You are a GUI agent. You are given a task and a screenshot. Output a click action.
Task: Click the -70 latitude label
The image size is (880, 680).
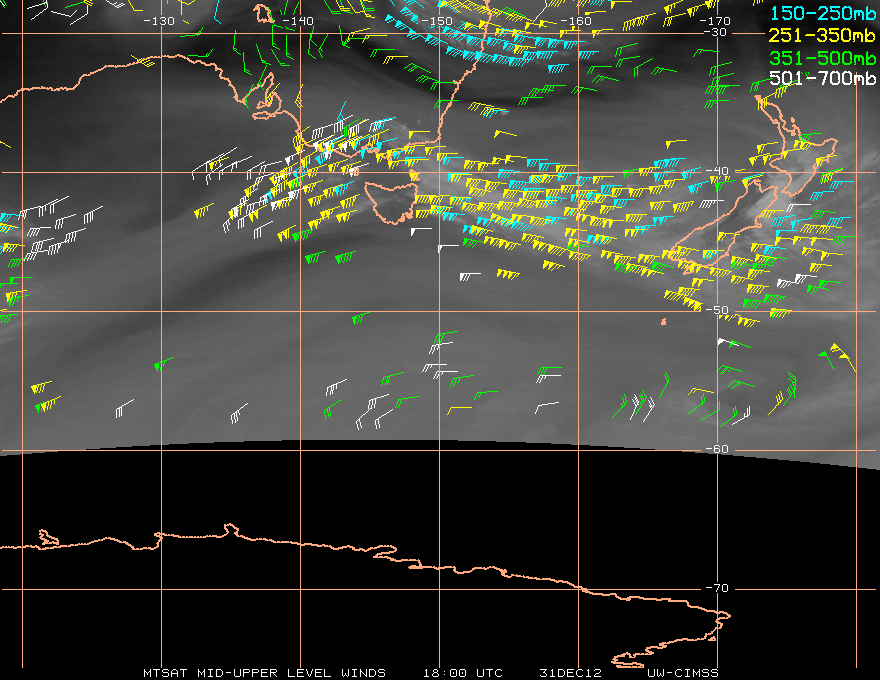tap(717, 588)
